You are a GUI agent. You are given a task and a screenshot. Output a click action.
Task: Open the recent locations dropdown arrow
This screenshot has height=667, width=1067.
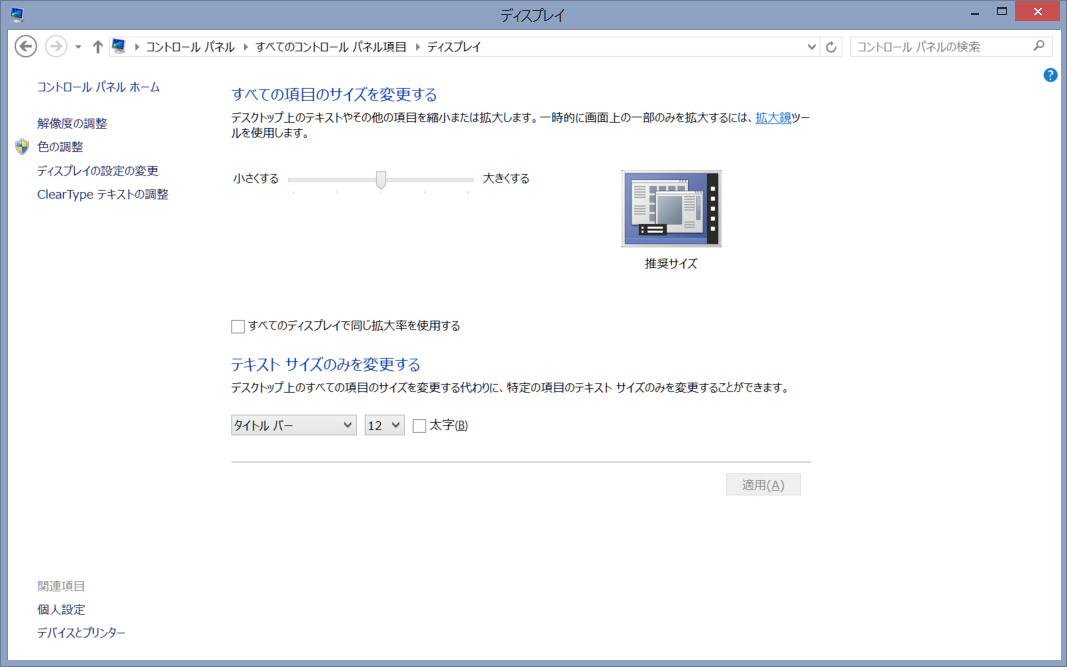[78, 47]
